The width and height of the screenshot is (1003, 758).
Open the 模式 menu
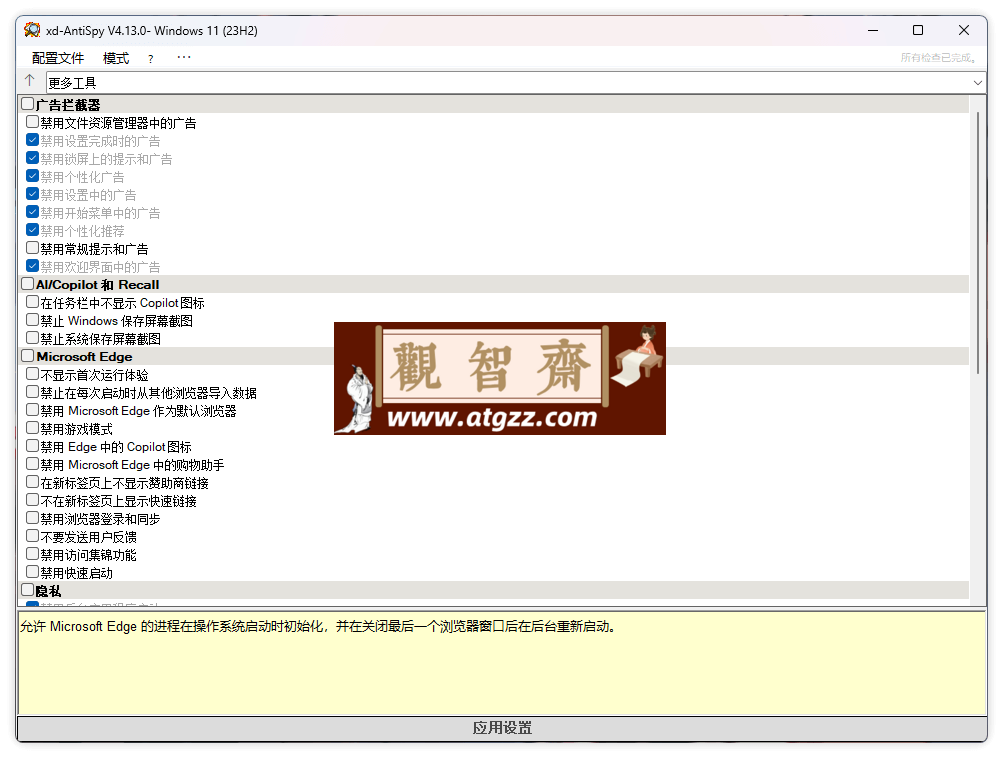pos(116,58)
